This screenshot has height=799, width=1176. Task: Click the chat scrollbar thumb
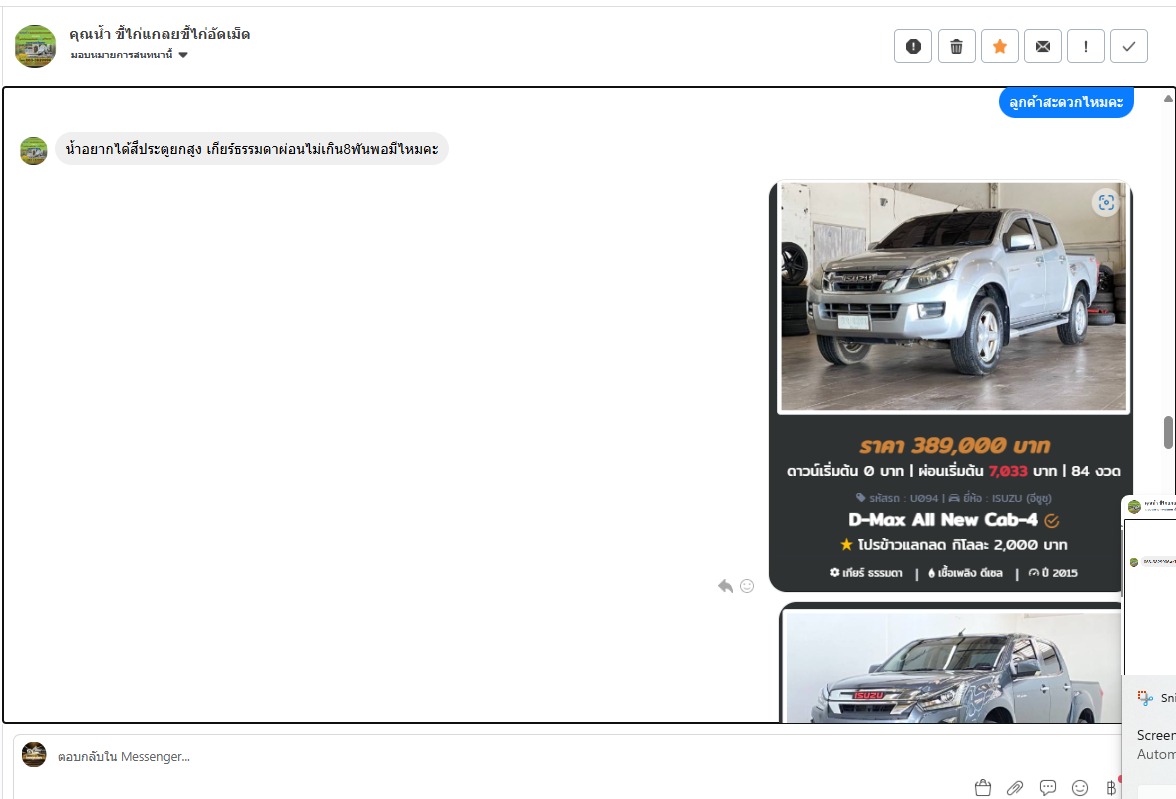pyautogui.click(x=1168, y=433)
